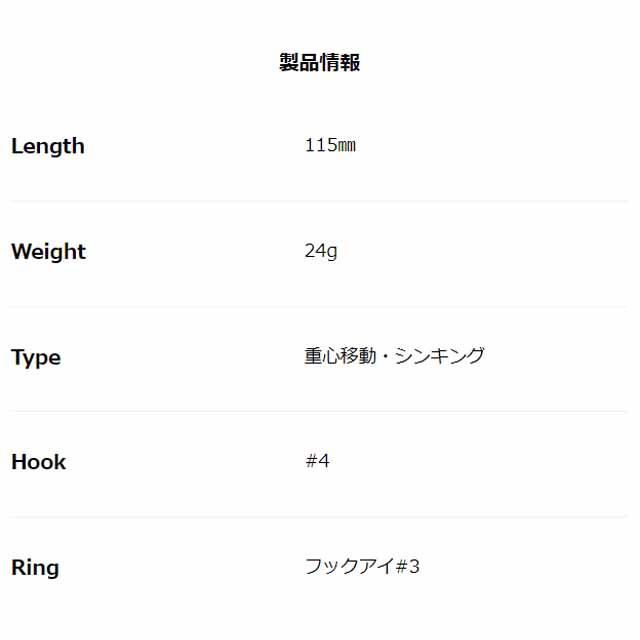Select the Weight label
640x640 pixels.
pyautogui.click(x=49, y=251)
